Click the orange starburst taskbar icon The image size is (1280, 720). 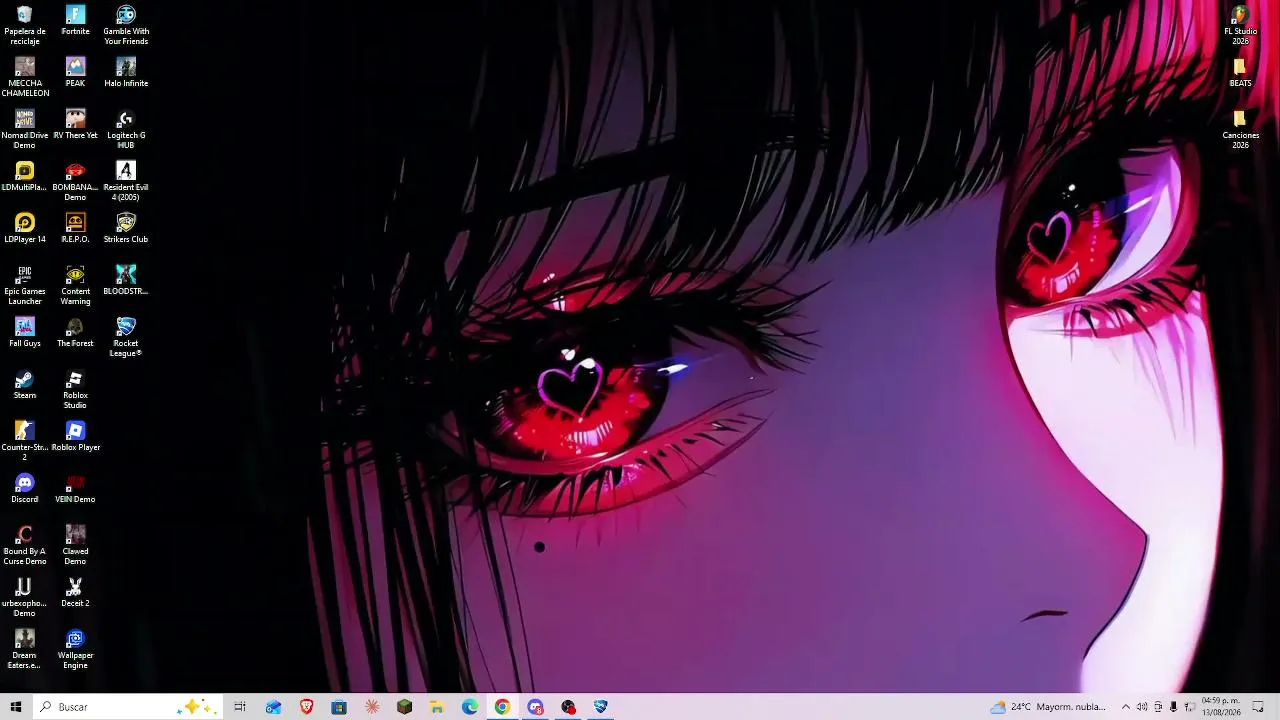(372, 707)
